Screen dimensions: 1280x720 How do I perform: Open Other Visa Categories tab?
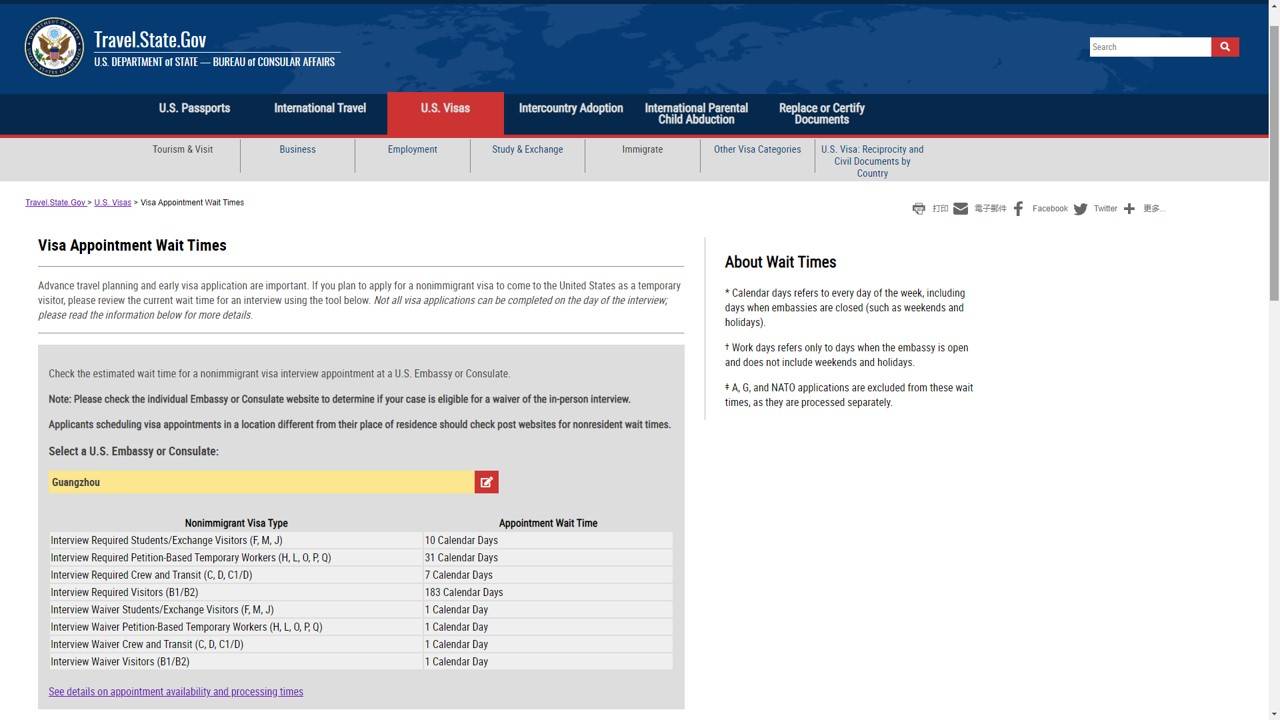[x=757, y=150]
